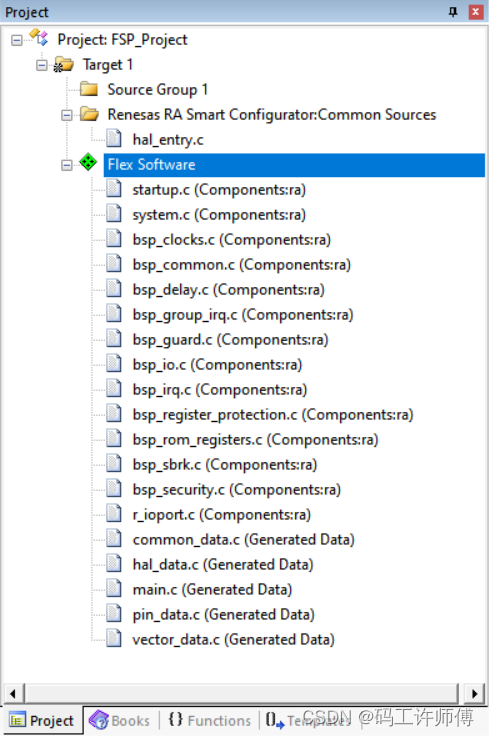This screenshot has height=736, width=489.
Task: Select 'common_data.c (Generated Data)' text
Action: coord(244,540)
